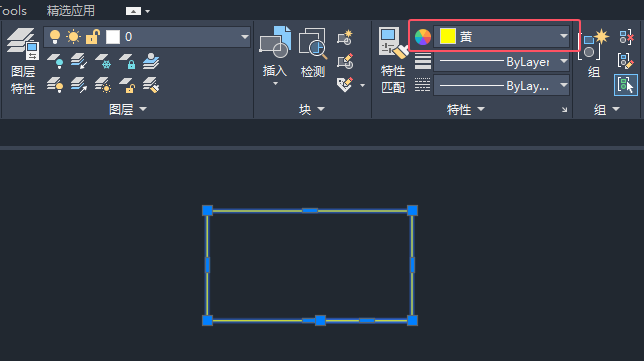The height and width of the screenshot is (361, 644).
Task: Click the rectangle's upper-right corner grip
Action: [412, 211]
